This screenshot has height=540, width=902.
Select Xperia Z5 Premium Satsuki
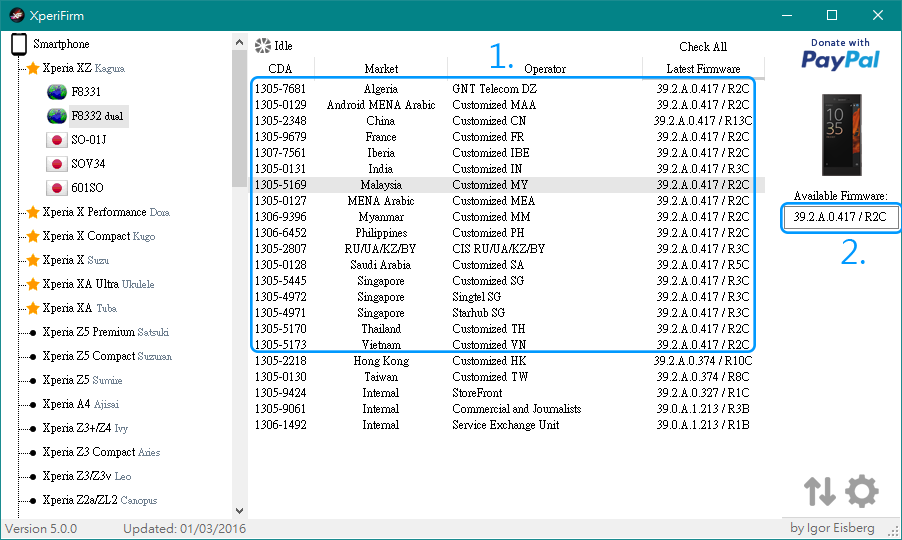coord(105,332)
